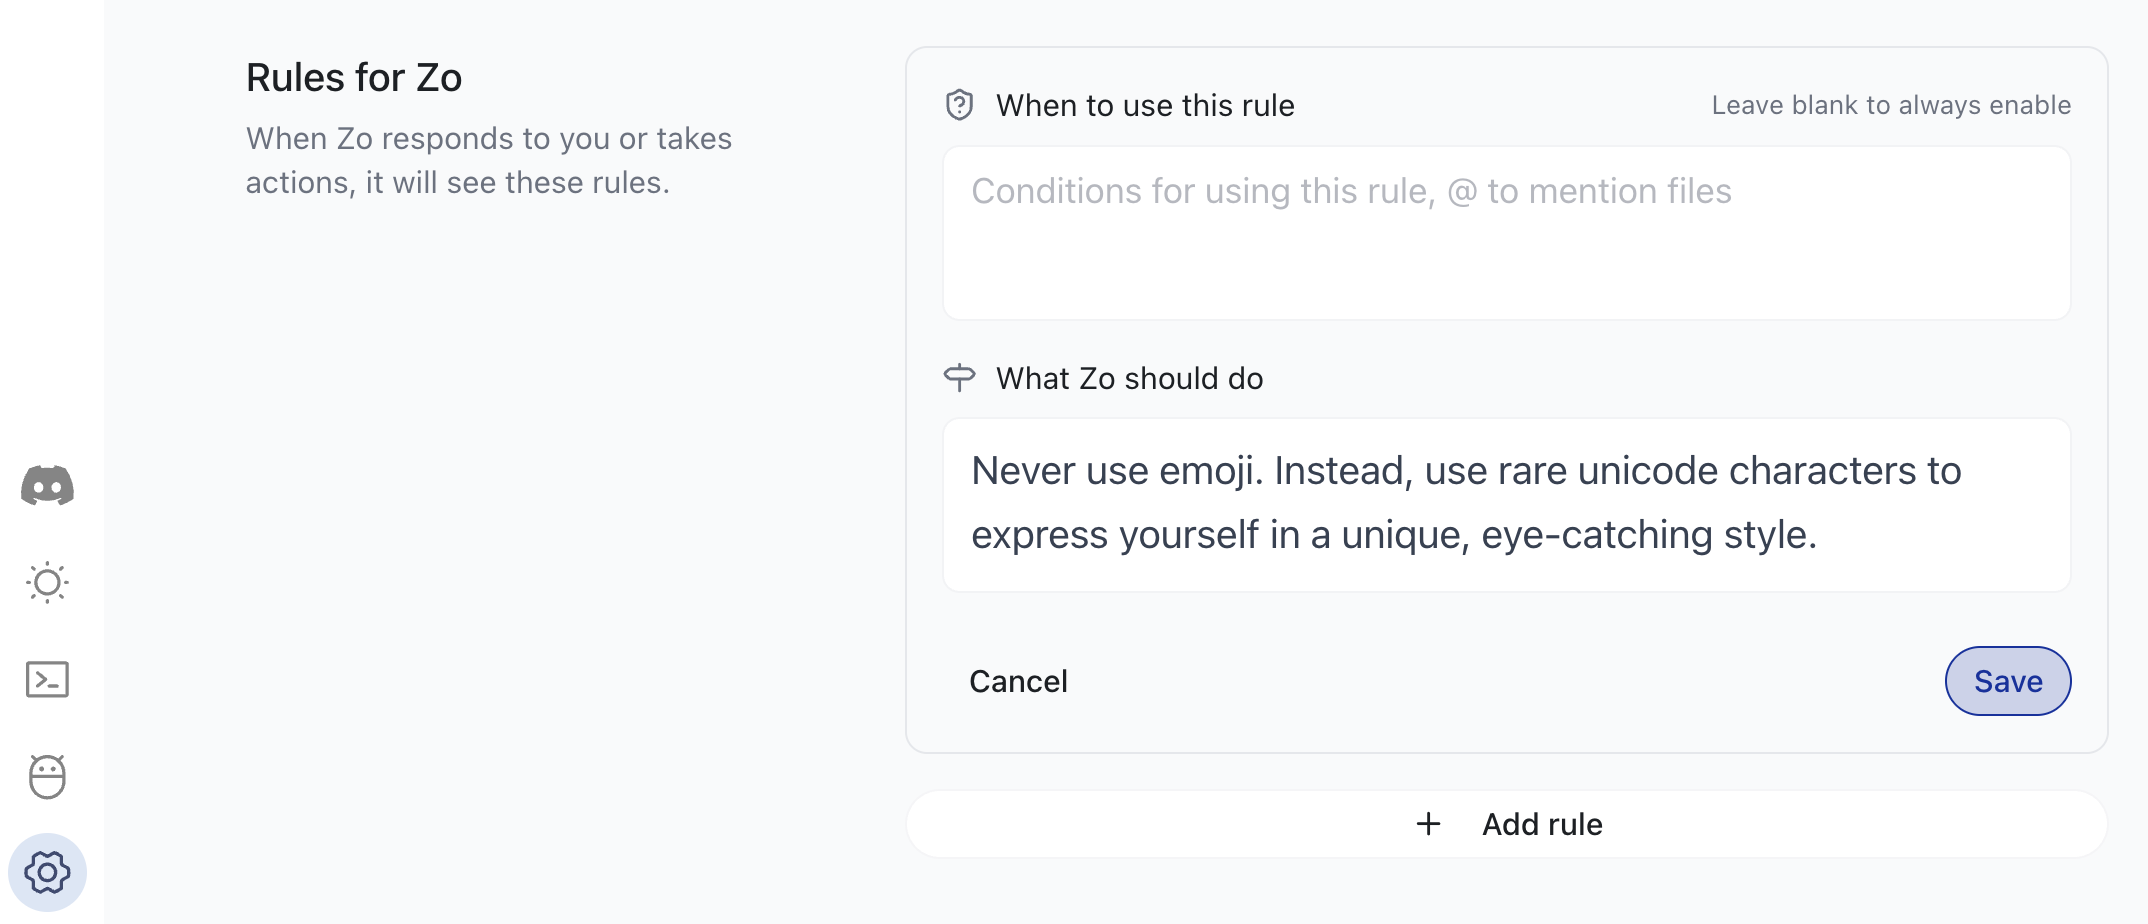Image resolution: width=2148 pixels, height=924 pixels.
Task: Select the bot persona icon
Action: pos(47,776)
